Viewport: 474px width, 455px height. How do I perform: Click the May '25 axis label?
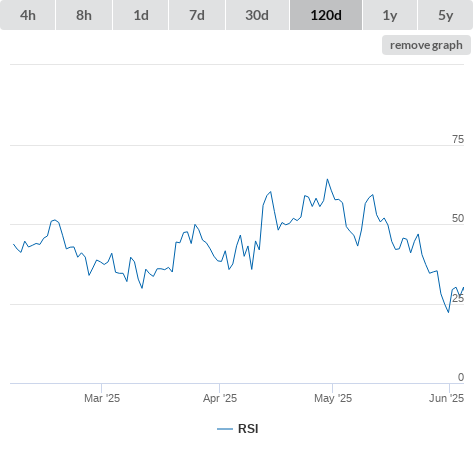[333, 398]
